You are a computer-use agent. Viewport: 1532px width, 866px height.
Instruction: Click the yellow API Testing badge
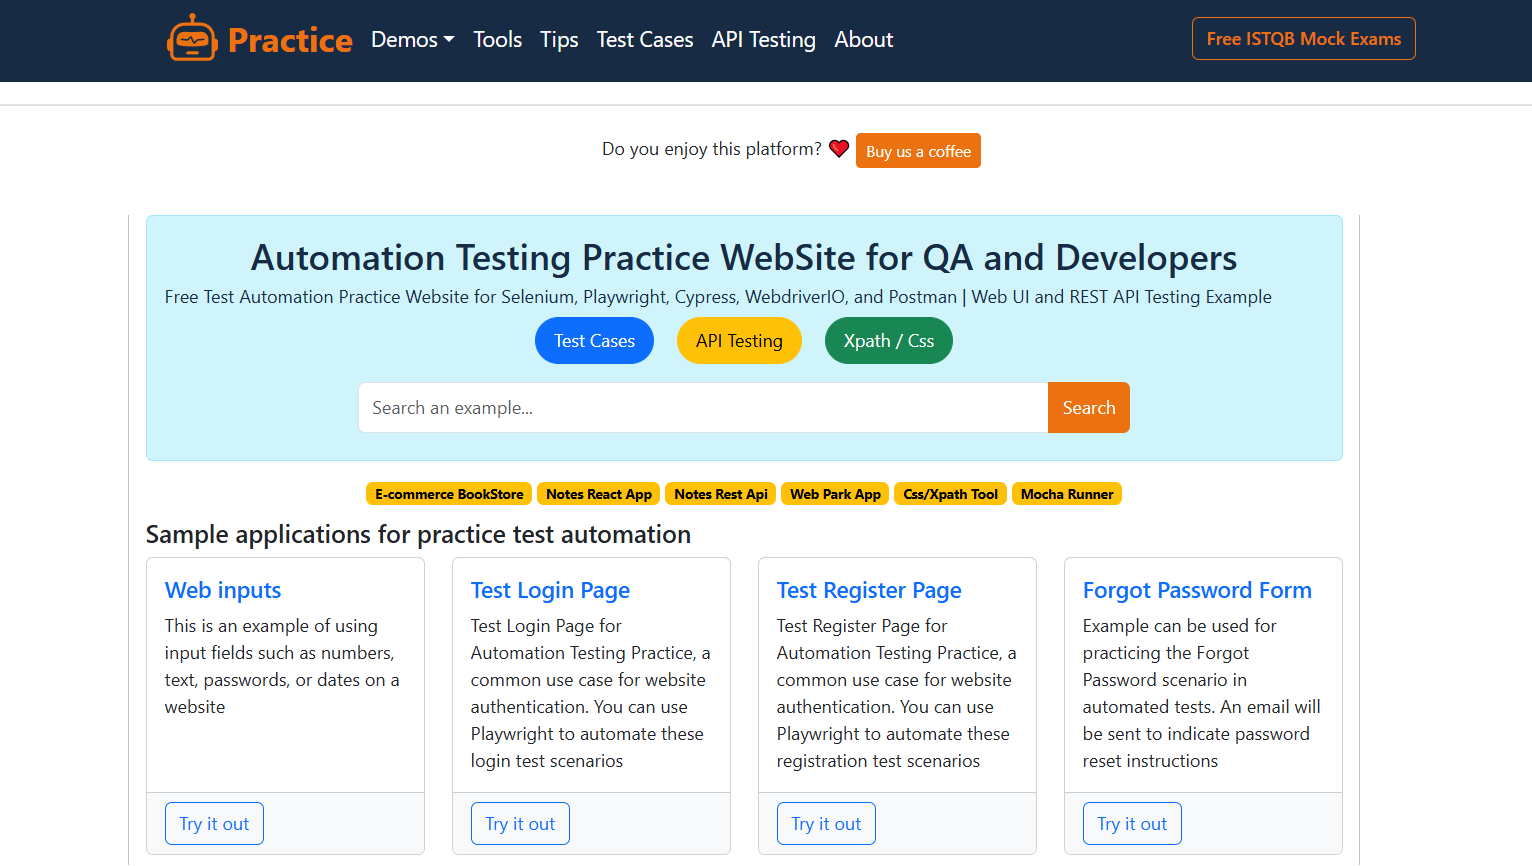tap(739, 340)
